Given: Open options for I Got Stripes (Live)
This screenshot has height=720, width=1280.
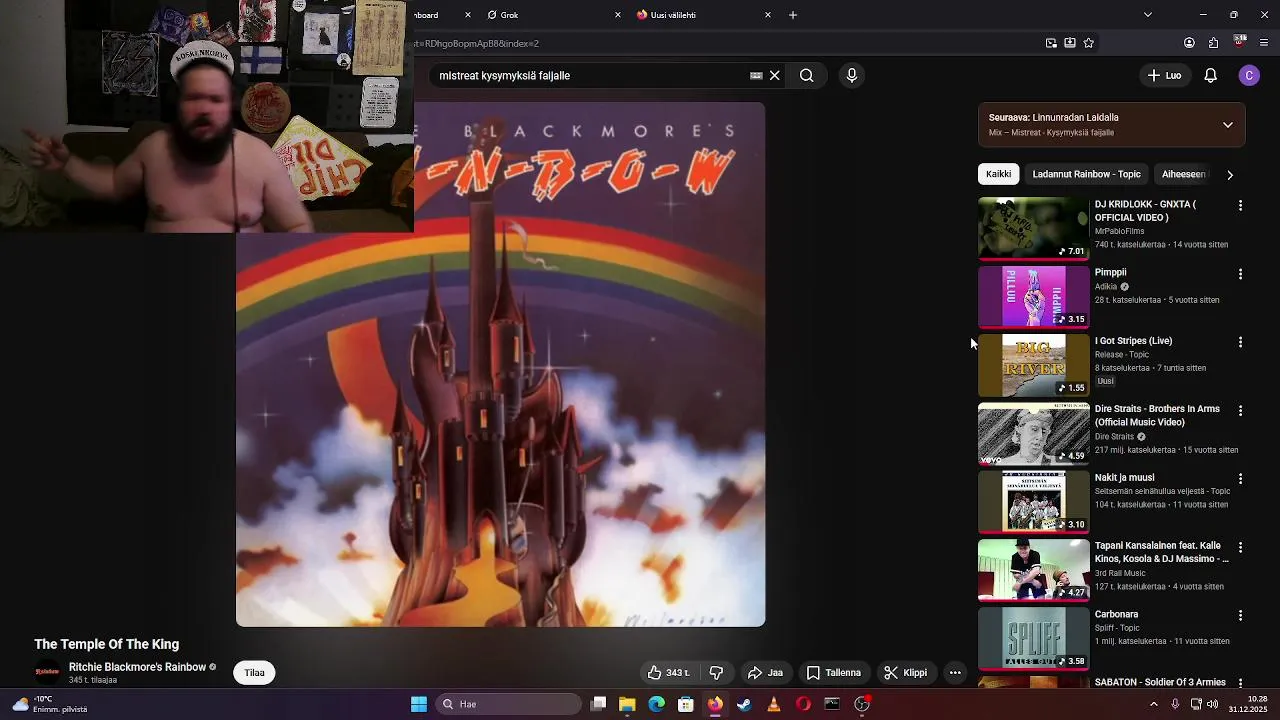Looking at the screenshot, I should [1240, 342].
